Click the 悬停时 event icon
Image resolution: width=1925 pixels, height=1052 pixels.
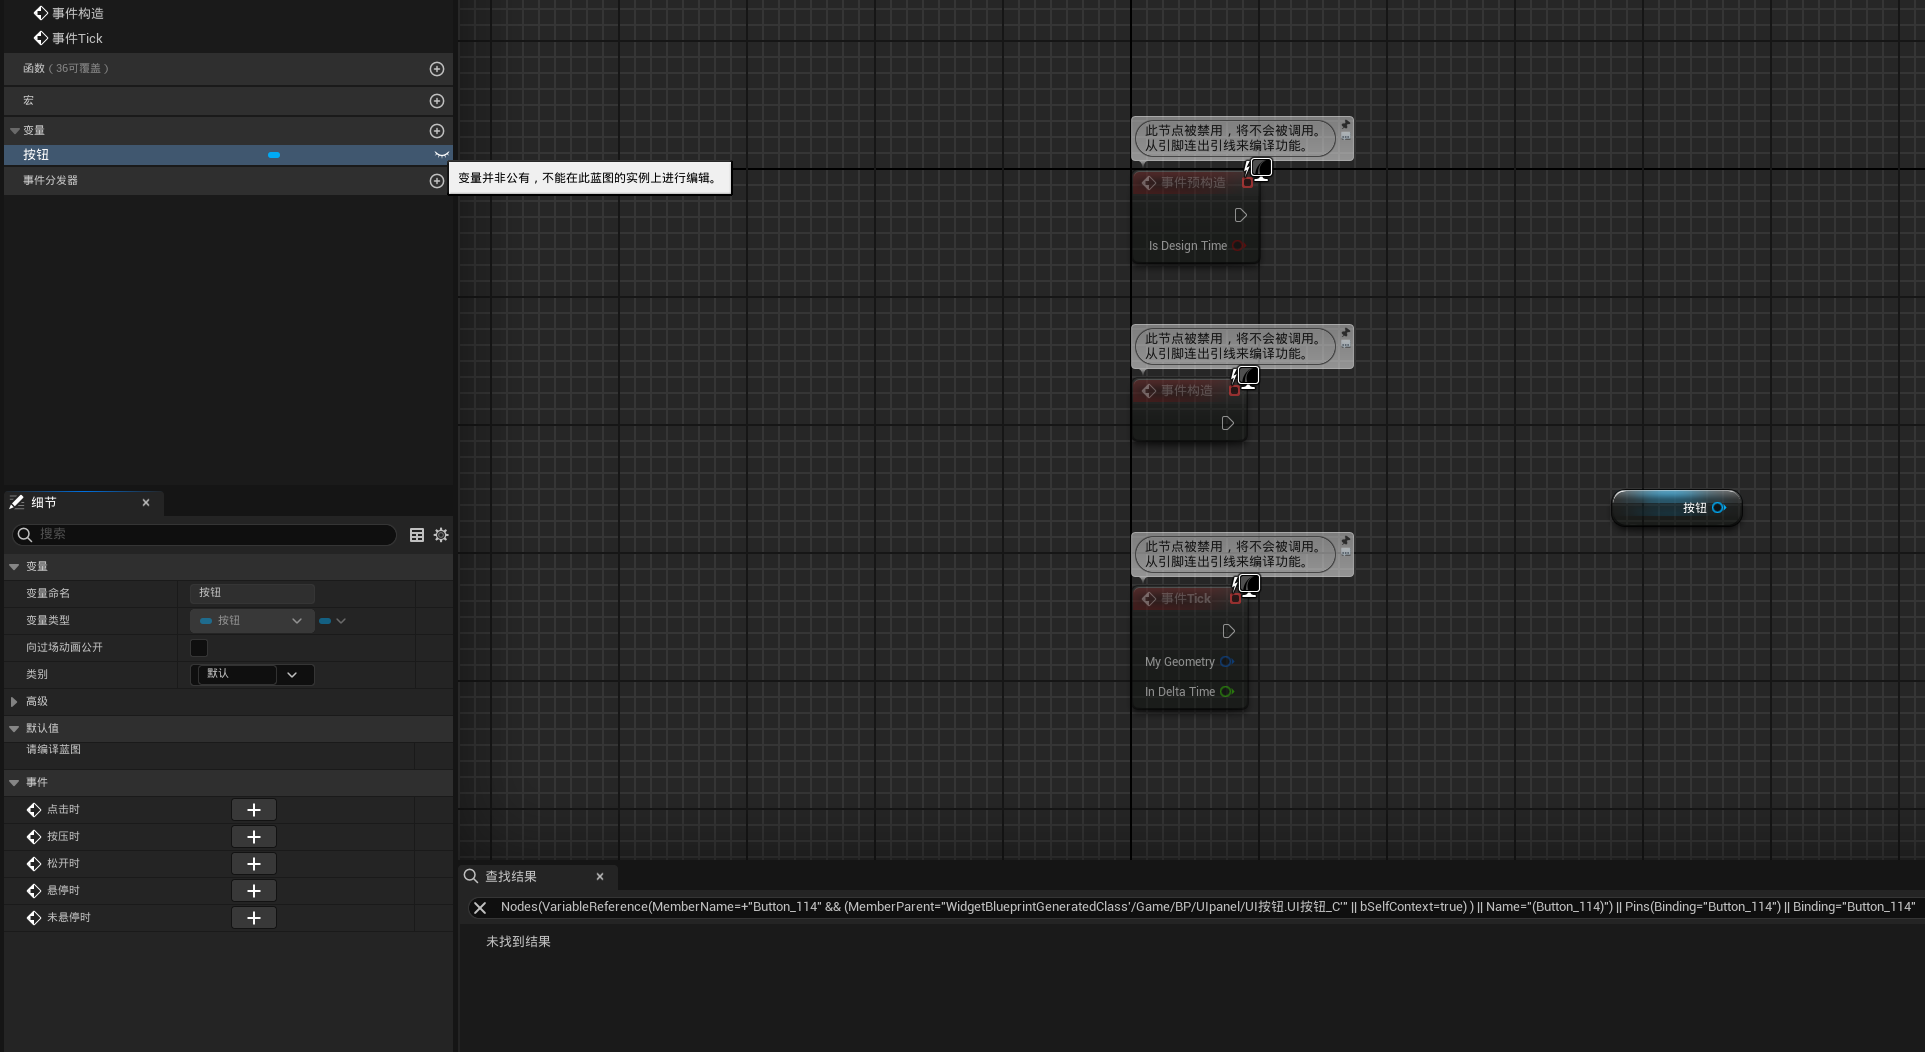coord(34,891)
